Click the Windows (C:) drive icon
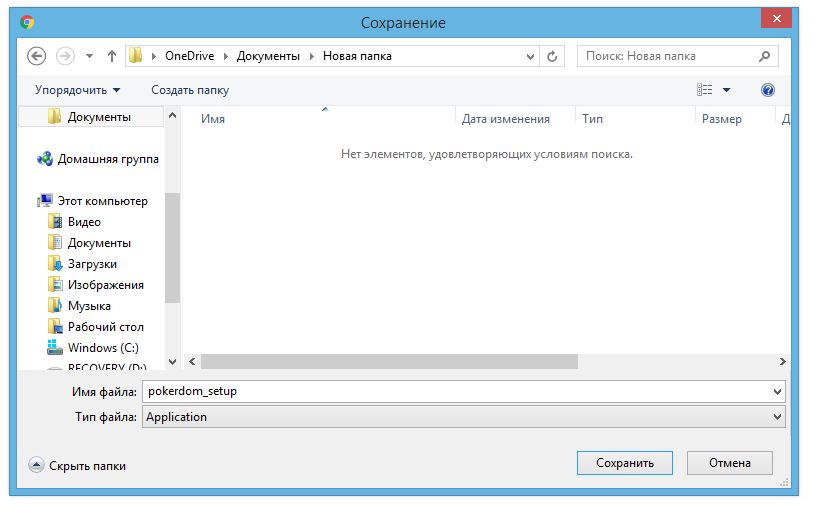815x517 pixels. 55,347
